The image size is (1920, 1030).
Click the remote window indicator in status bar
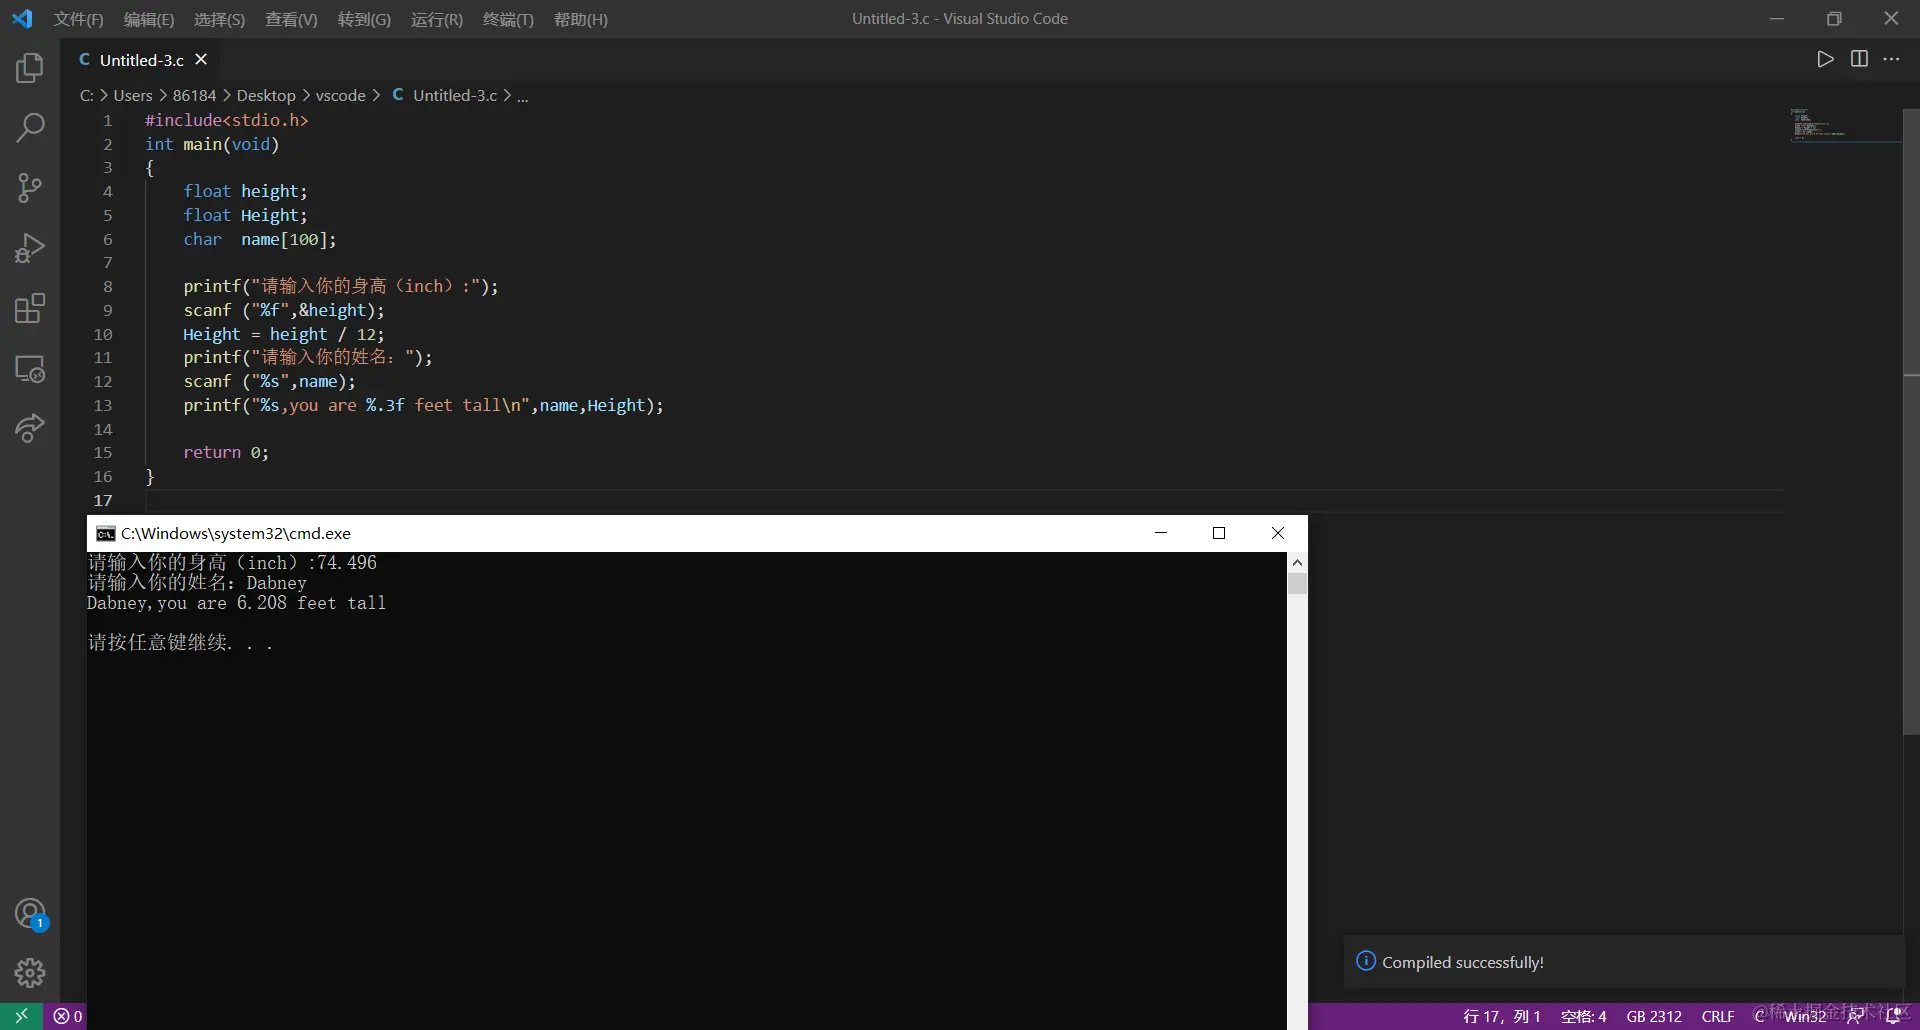(x=21, y=1016)
